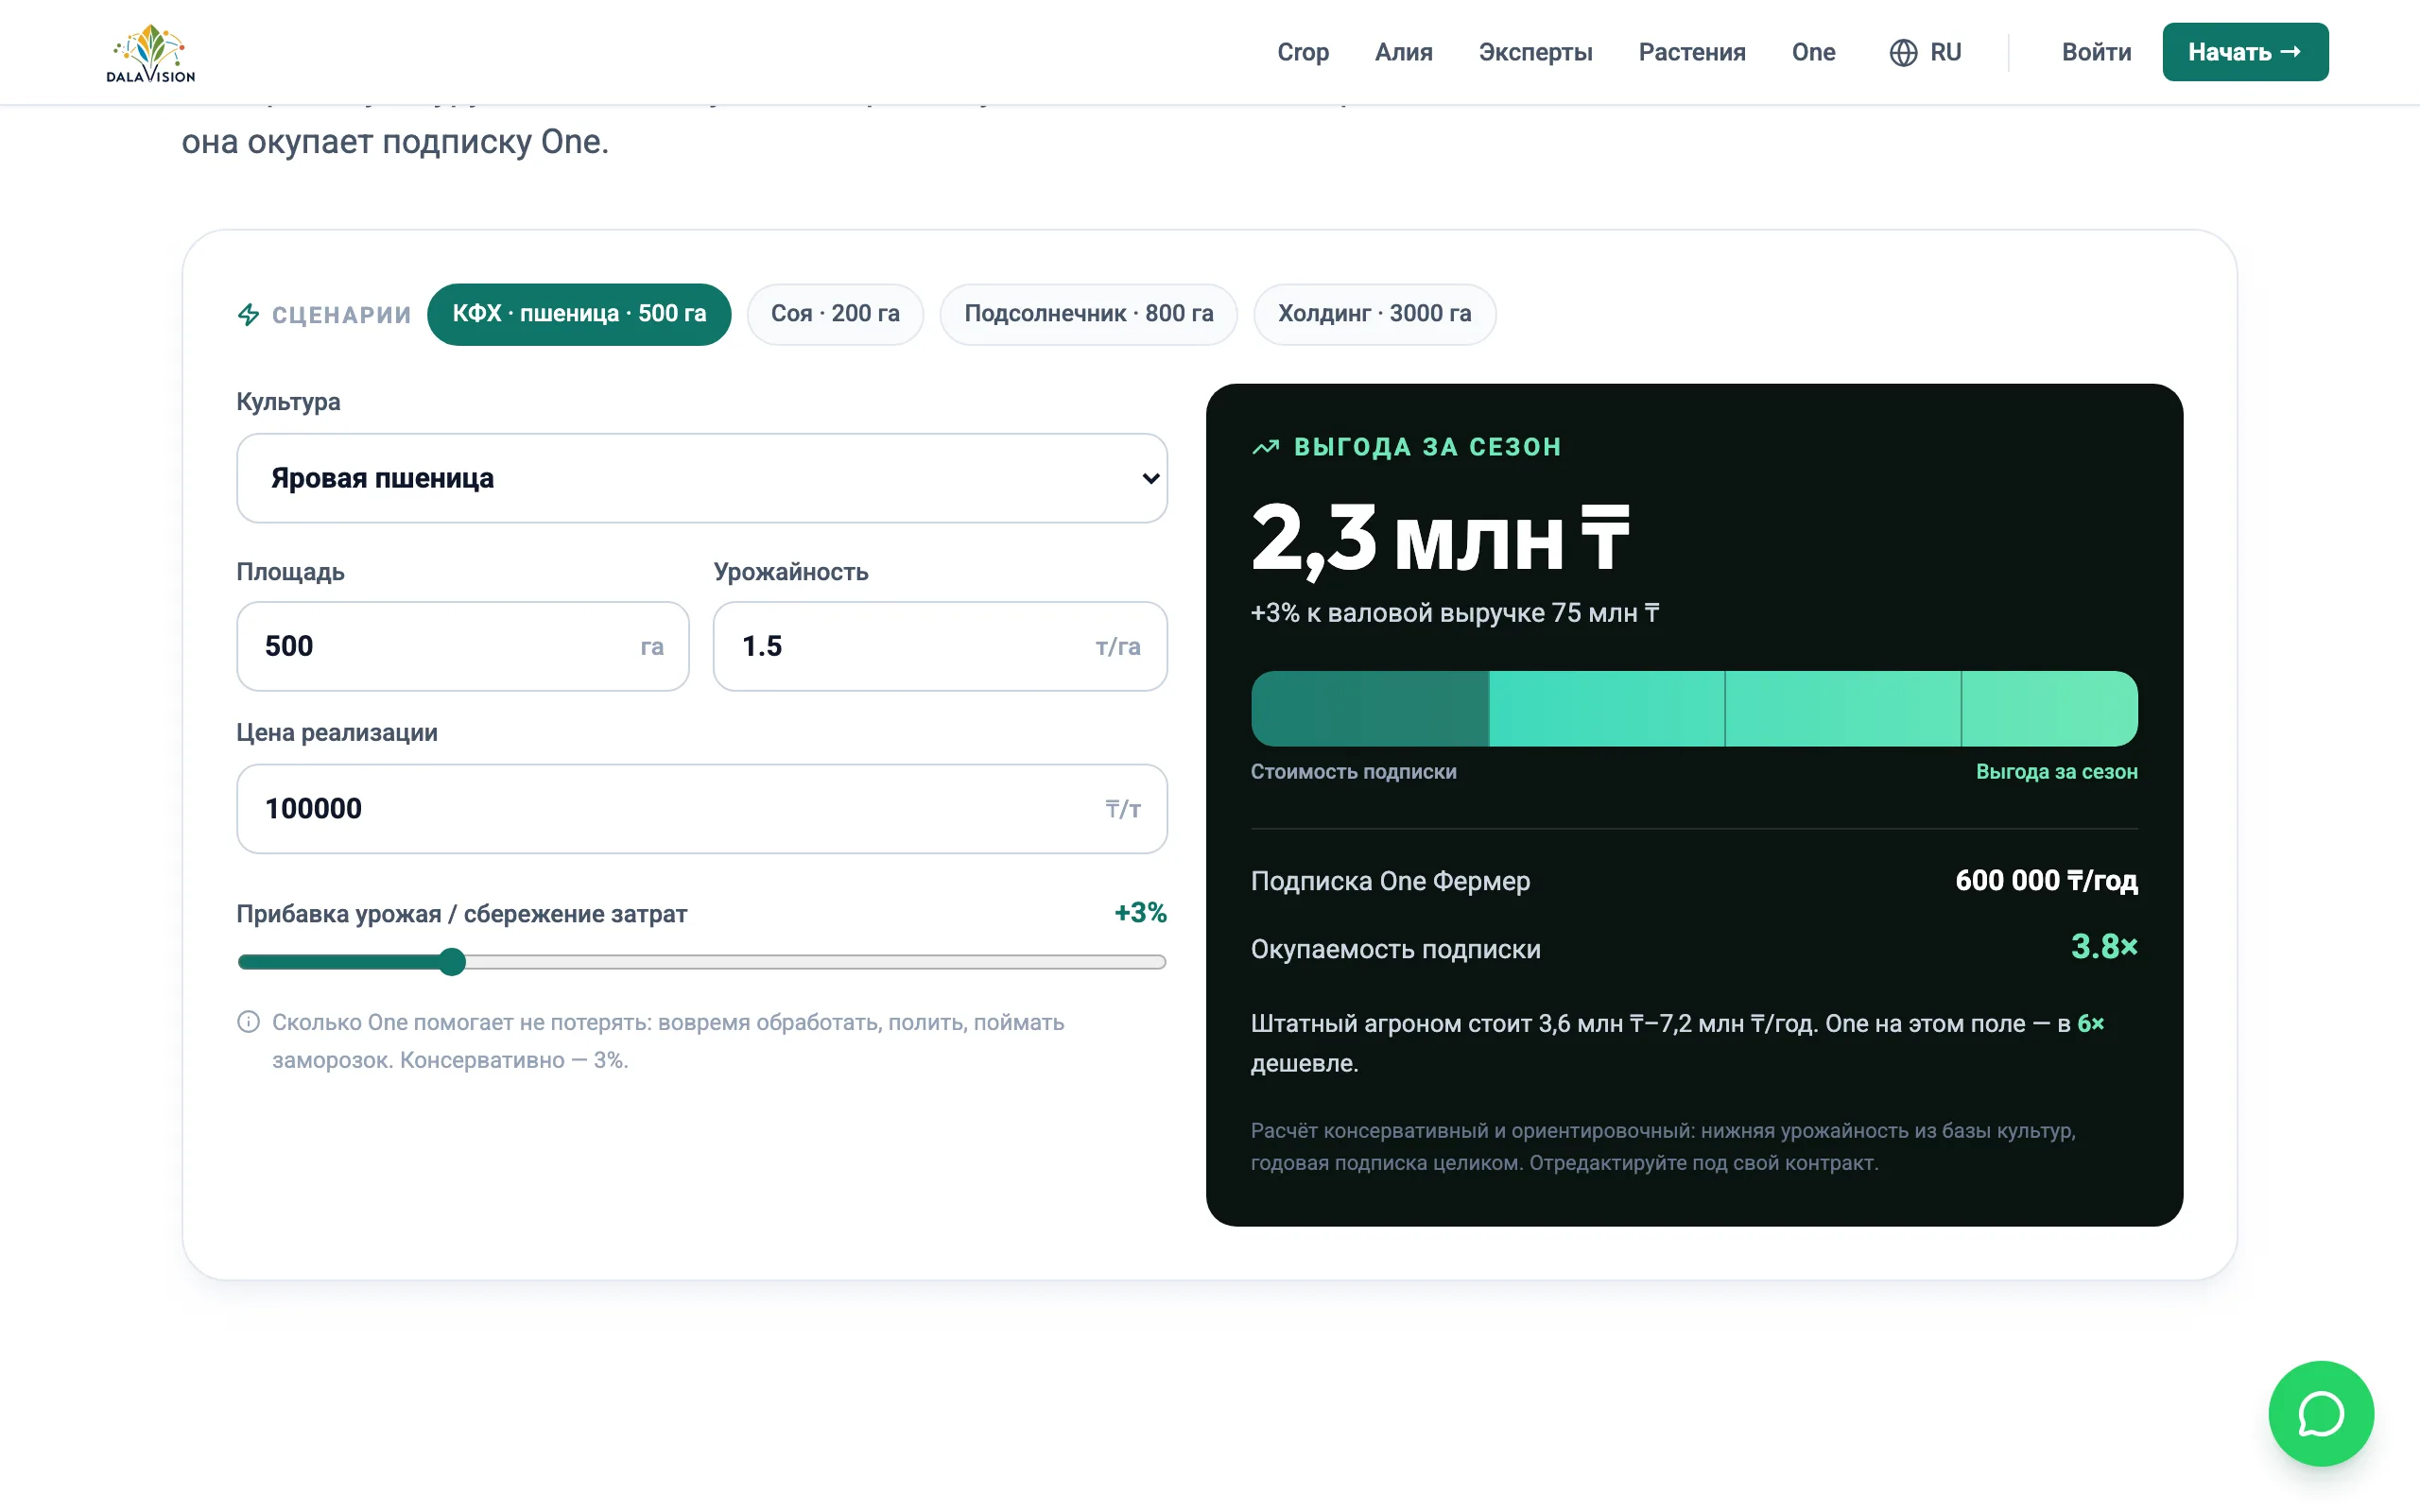Click the Урожайность input with 1.5

click(x=940, y=646)
